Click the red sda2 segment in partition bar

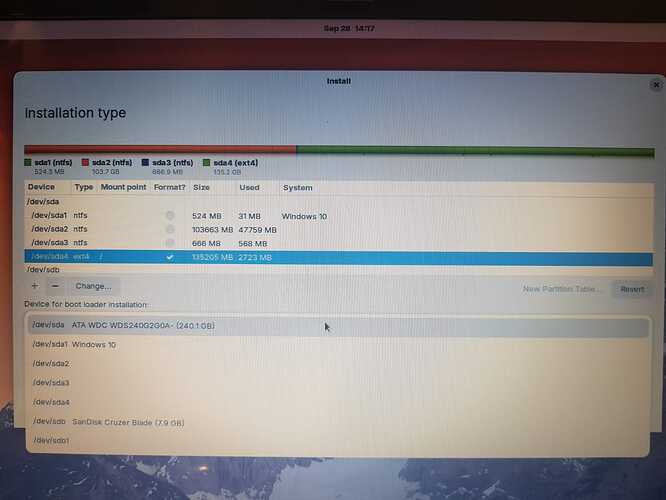click(160, 151)
